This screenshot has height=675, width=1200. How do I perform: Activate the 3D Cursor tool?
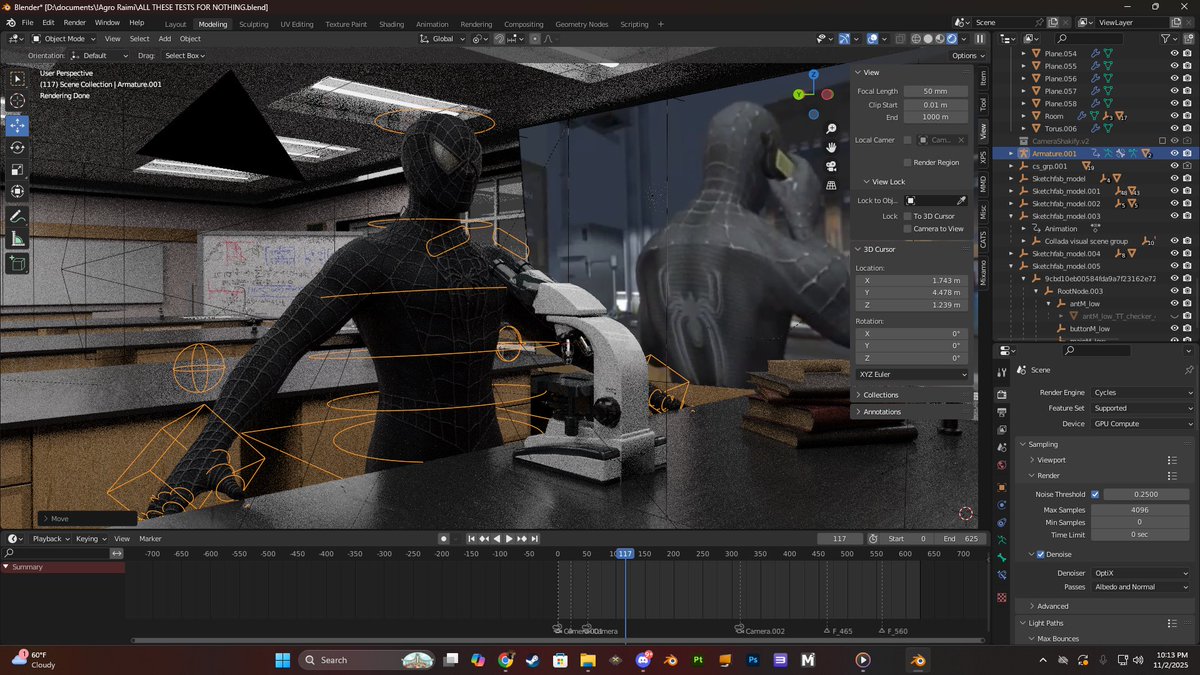click(x=18, y=101)
